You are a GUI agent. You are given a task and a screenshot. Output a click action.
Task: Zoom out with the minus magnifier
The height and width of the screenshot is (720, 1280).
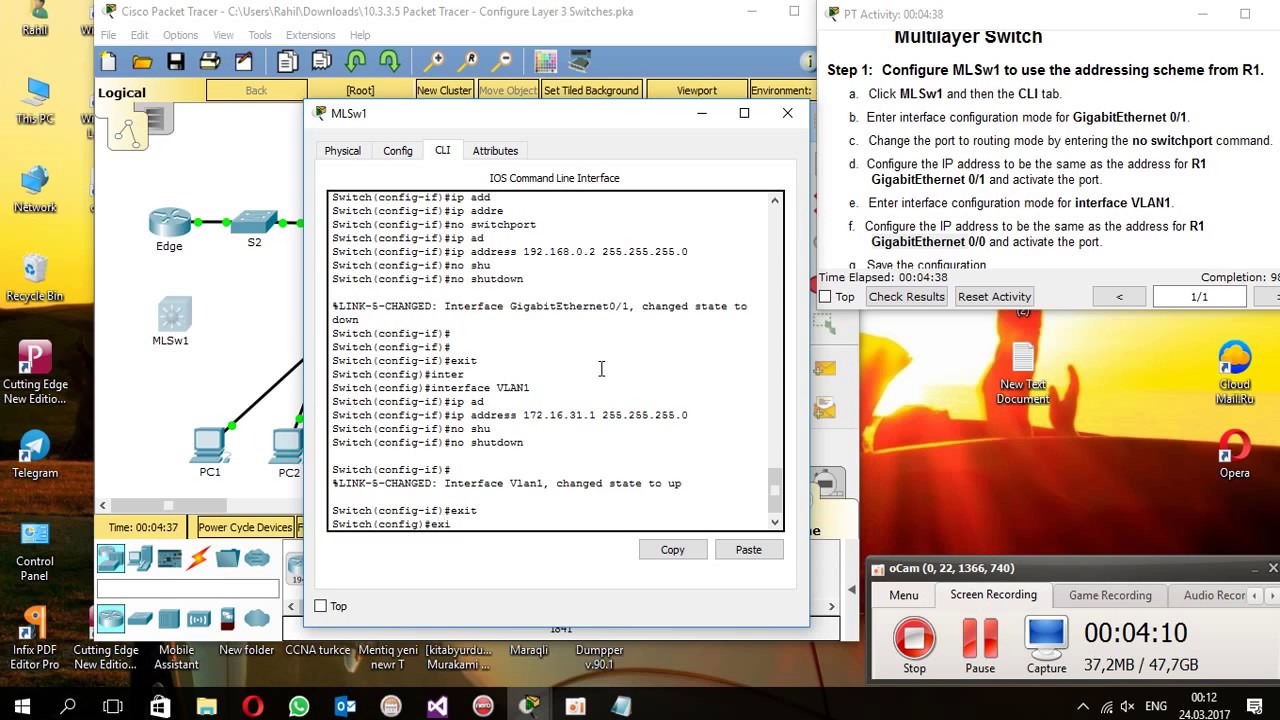(502, 62)
